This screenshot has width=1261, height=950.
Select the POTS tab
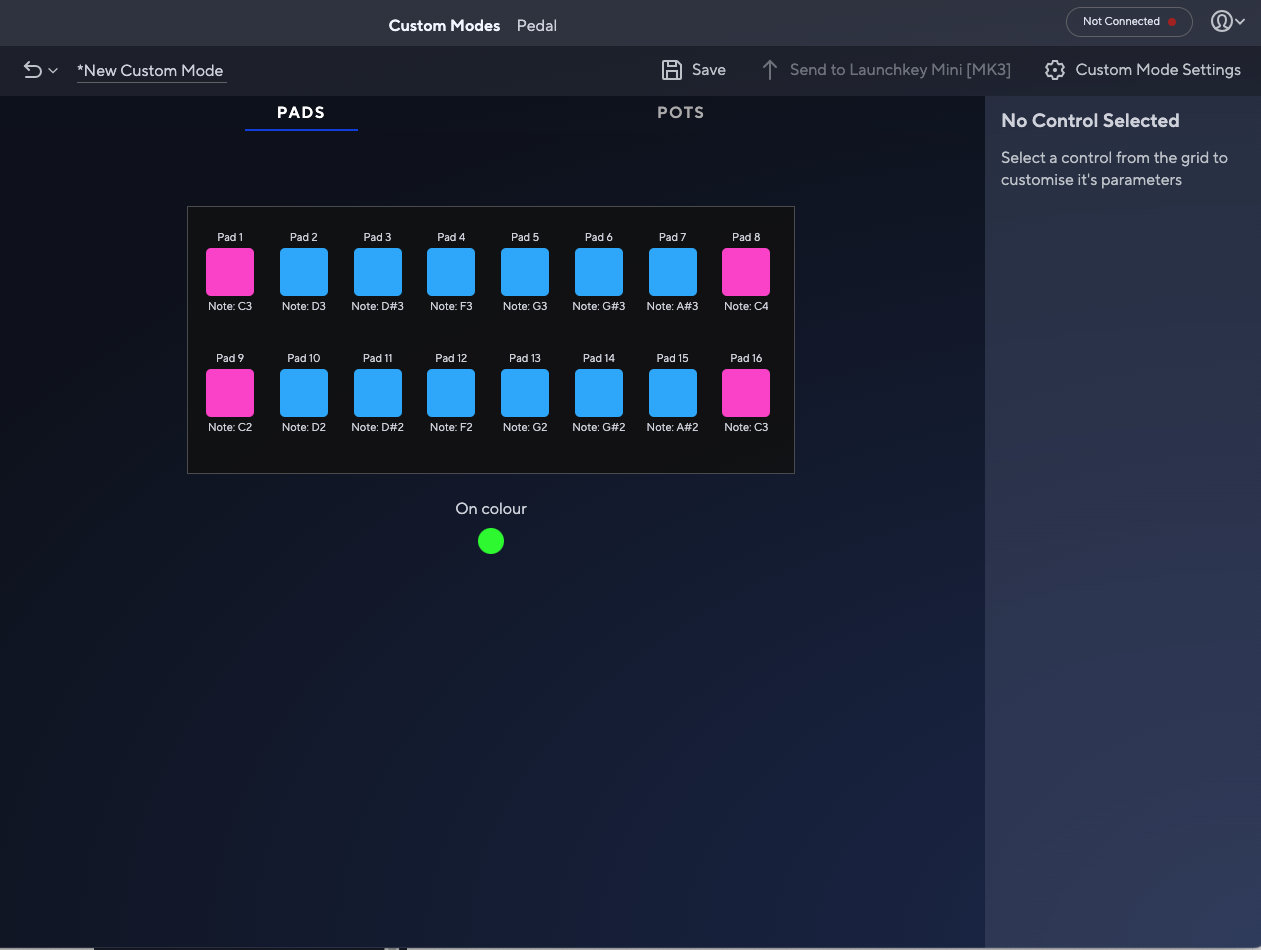coord(681,113)
